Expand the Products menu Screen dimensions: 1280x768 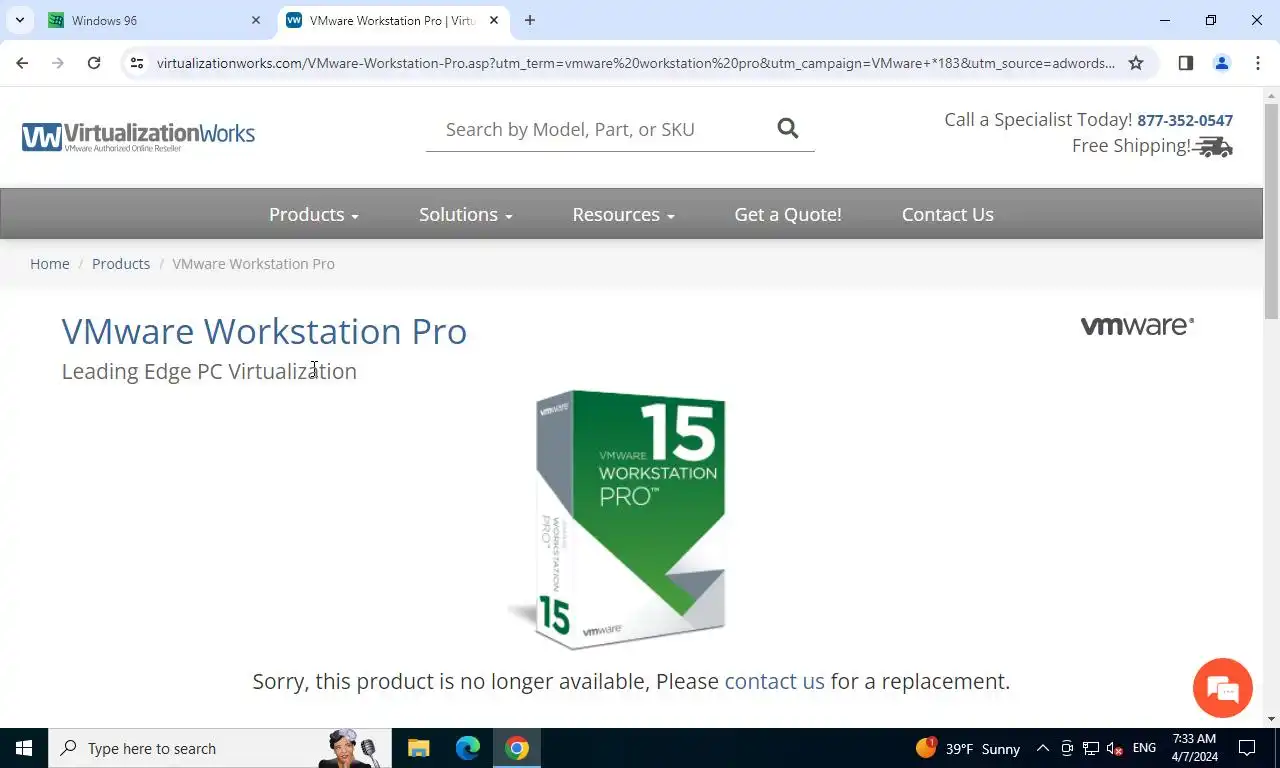(313, 214)
